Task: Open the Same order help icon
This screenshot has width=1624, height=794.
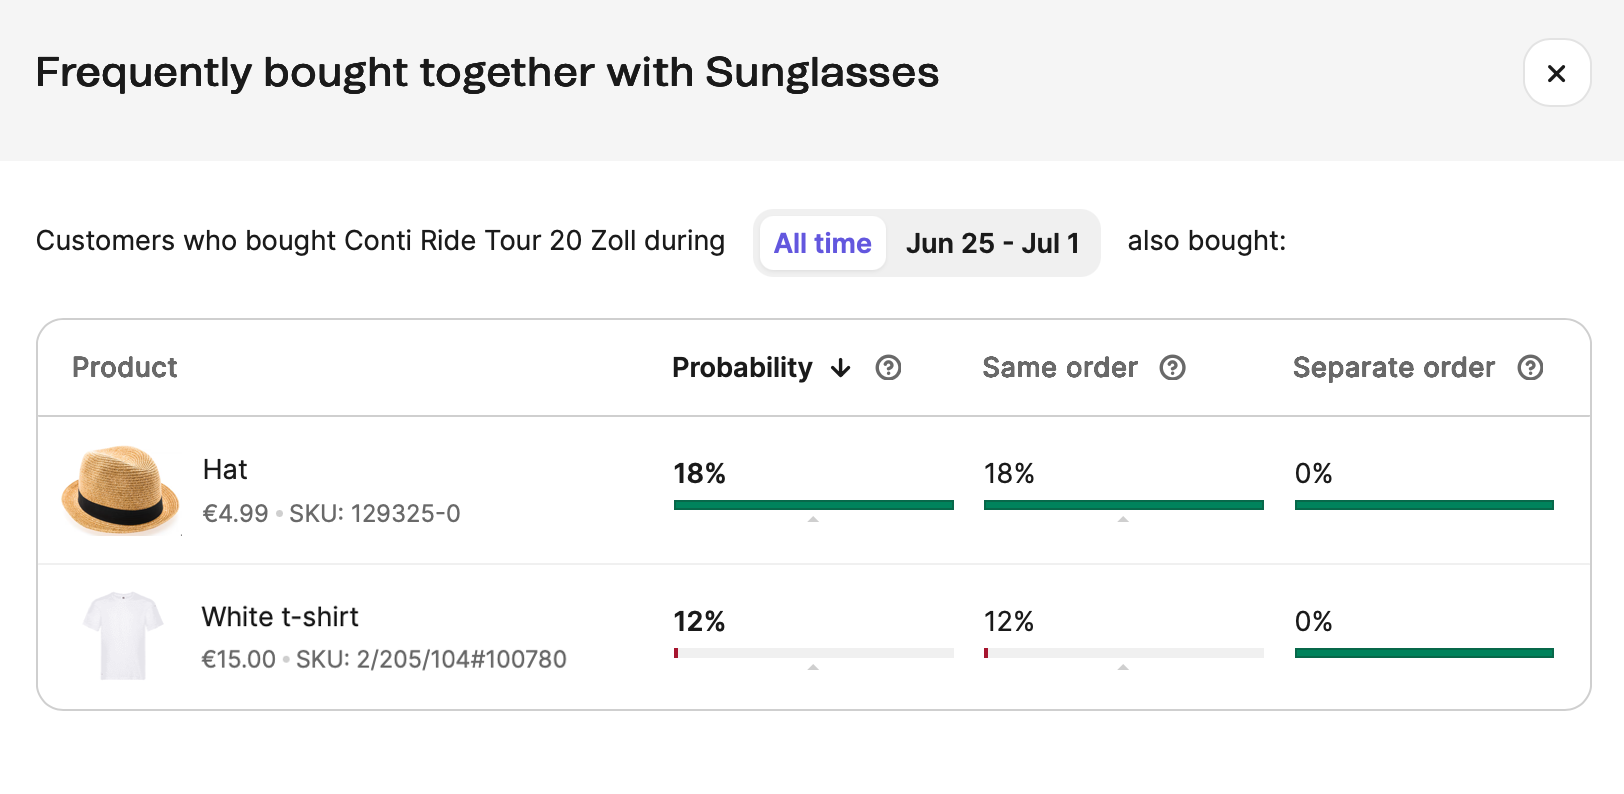Action: pyautogui.click(x=1172, y=368)
